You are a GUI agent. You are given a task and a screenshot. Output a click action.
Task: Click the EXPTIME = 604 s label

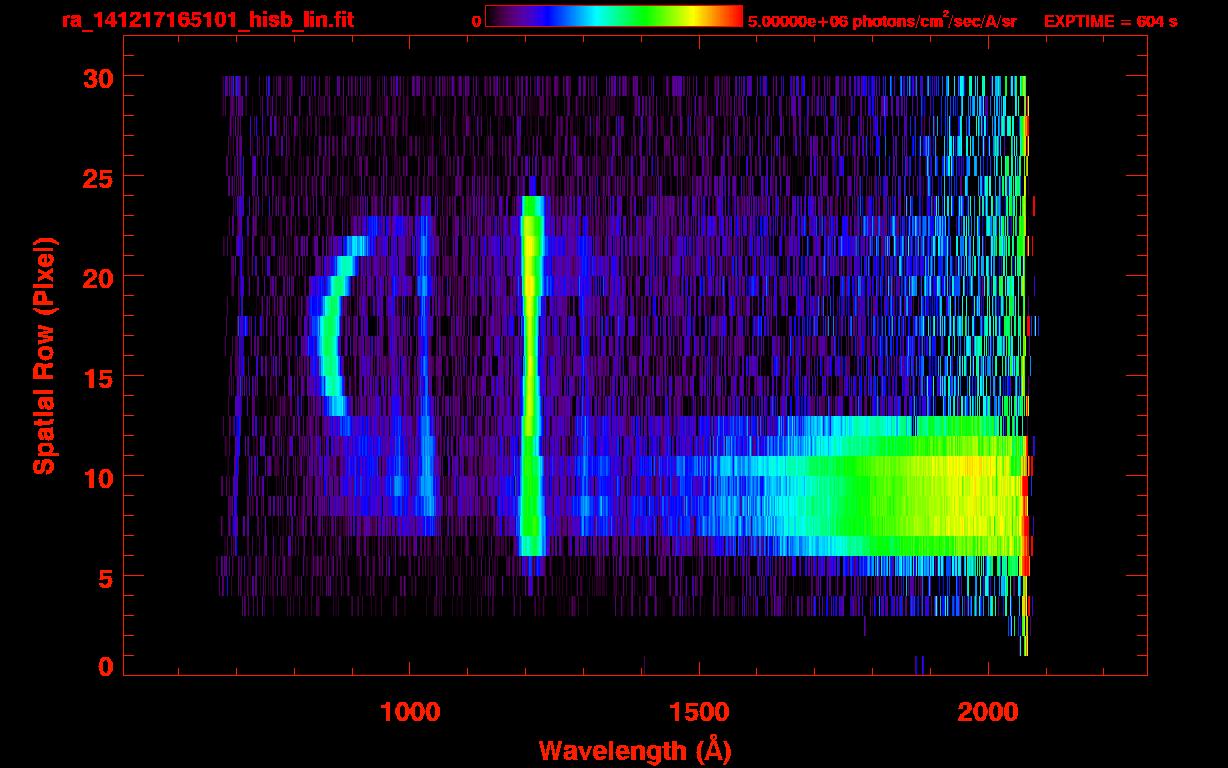pyautogui.click(x=1110, y=21)
